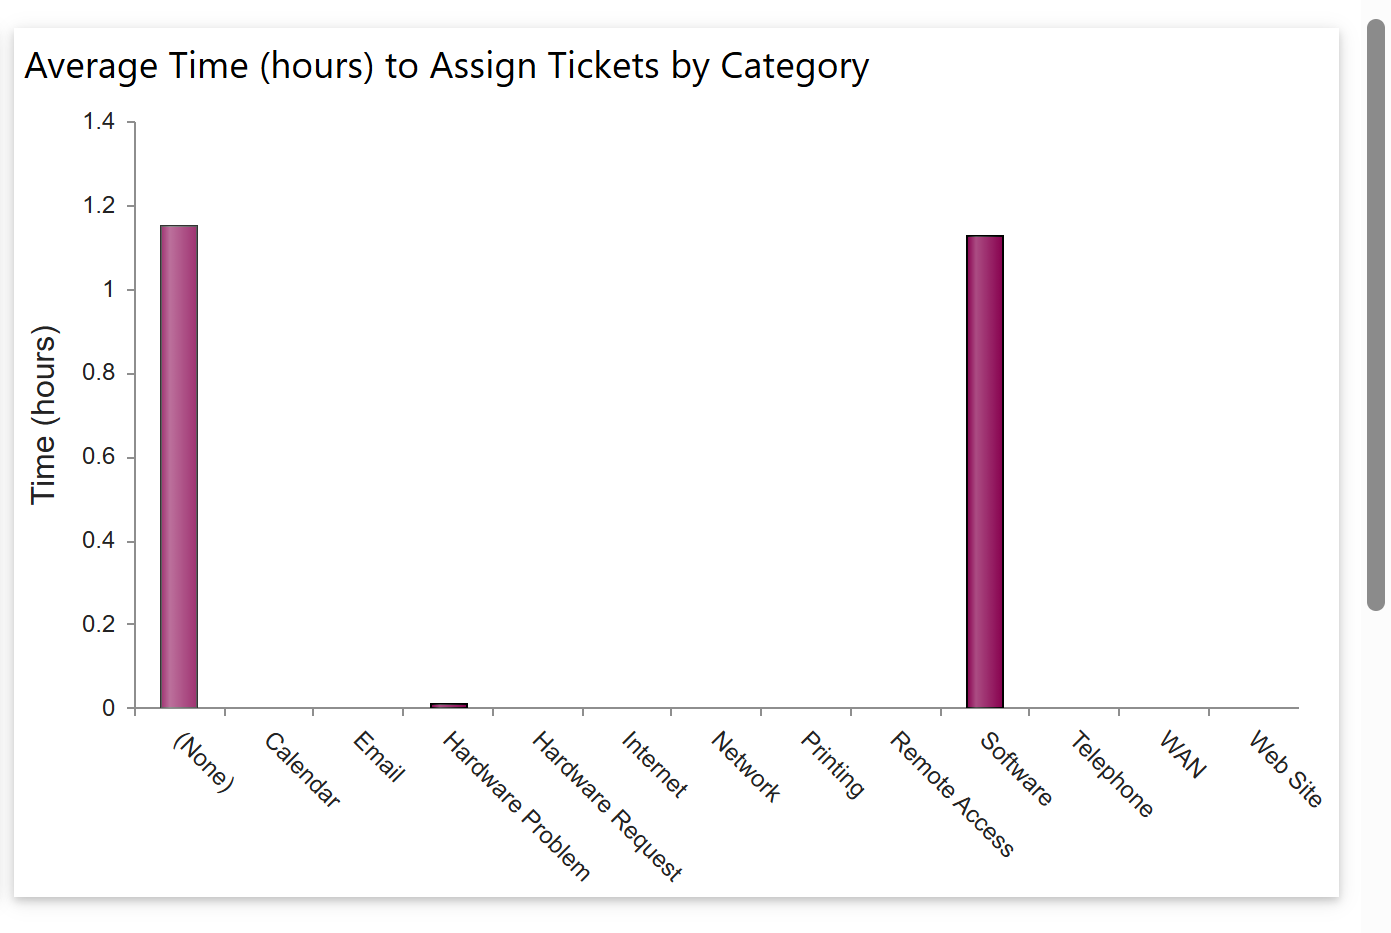Click the Time (hours) axis title
Screen dimensions: 1391x933
44,414
